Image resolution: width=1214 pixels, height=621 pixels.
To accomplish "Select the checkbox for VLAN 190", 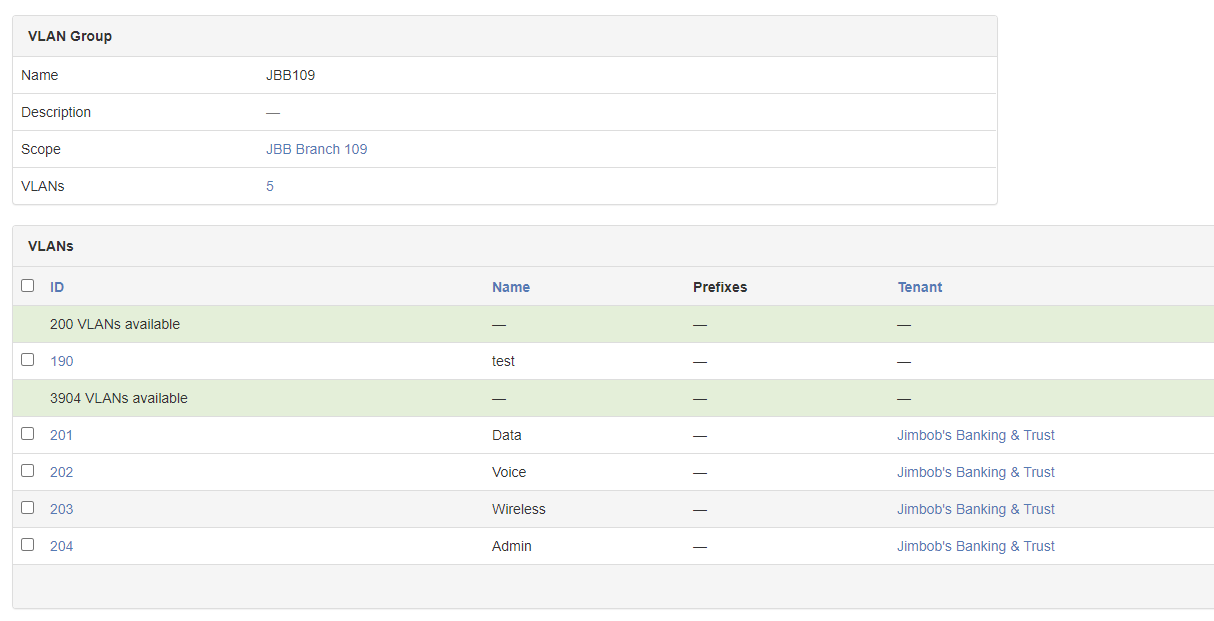I will pyautogui.click(x=27, y=359).
